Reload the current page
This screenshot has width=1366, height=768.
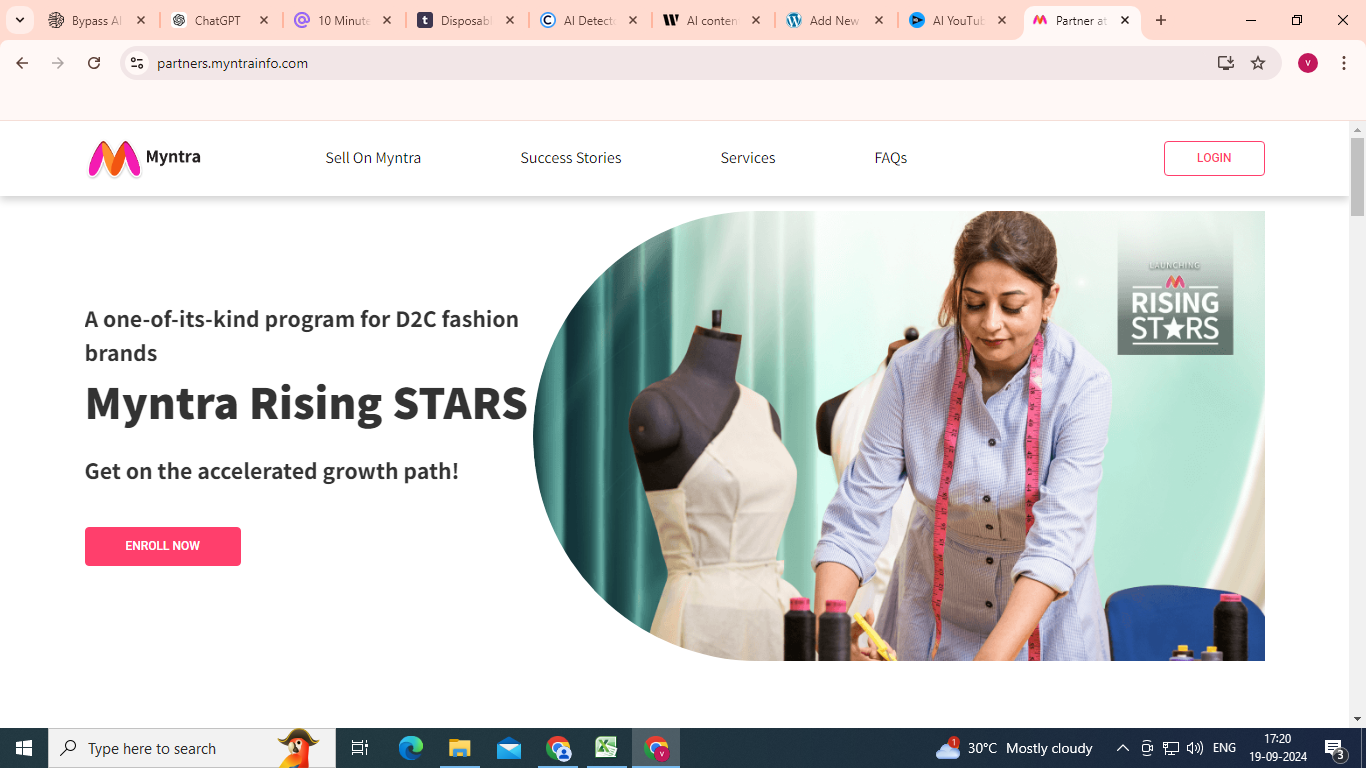tap(94, 63)
